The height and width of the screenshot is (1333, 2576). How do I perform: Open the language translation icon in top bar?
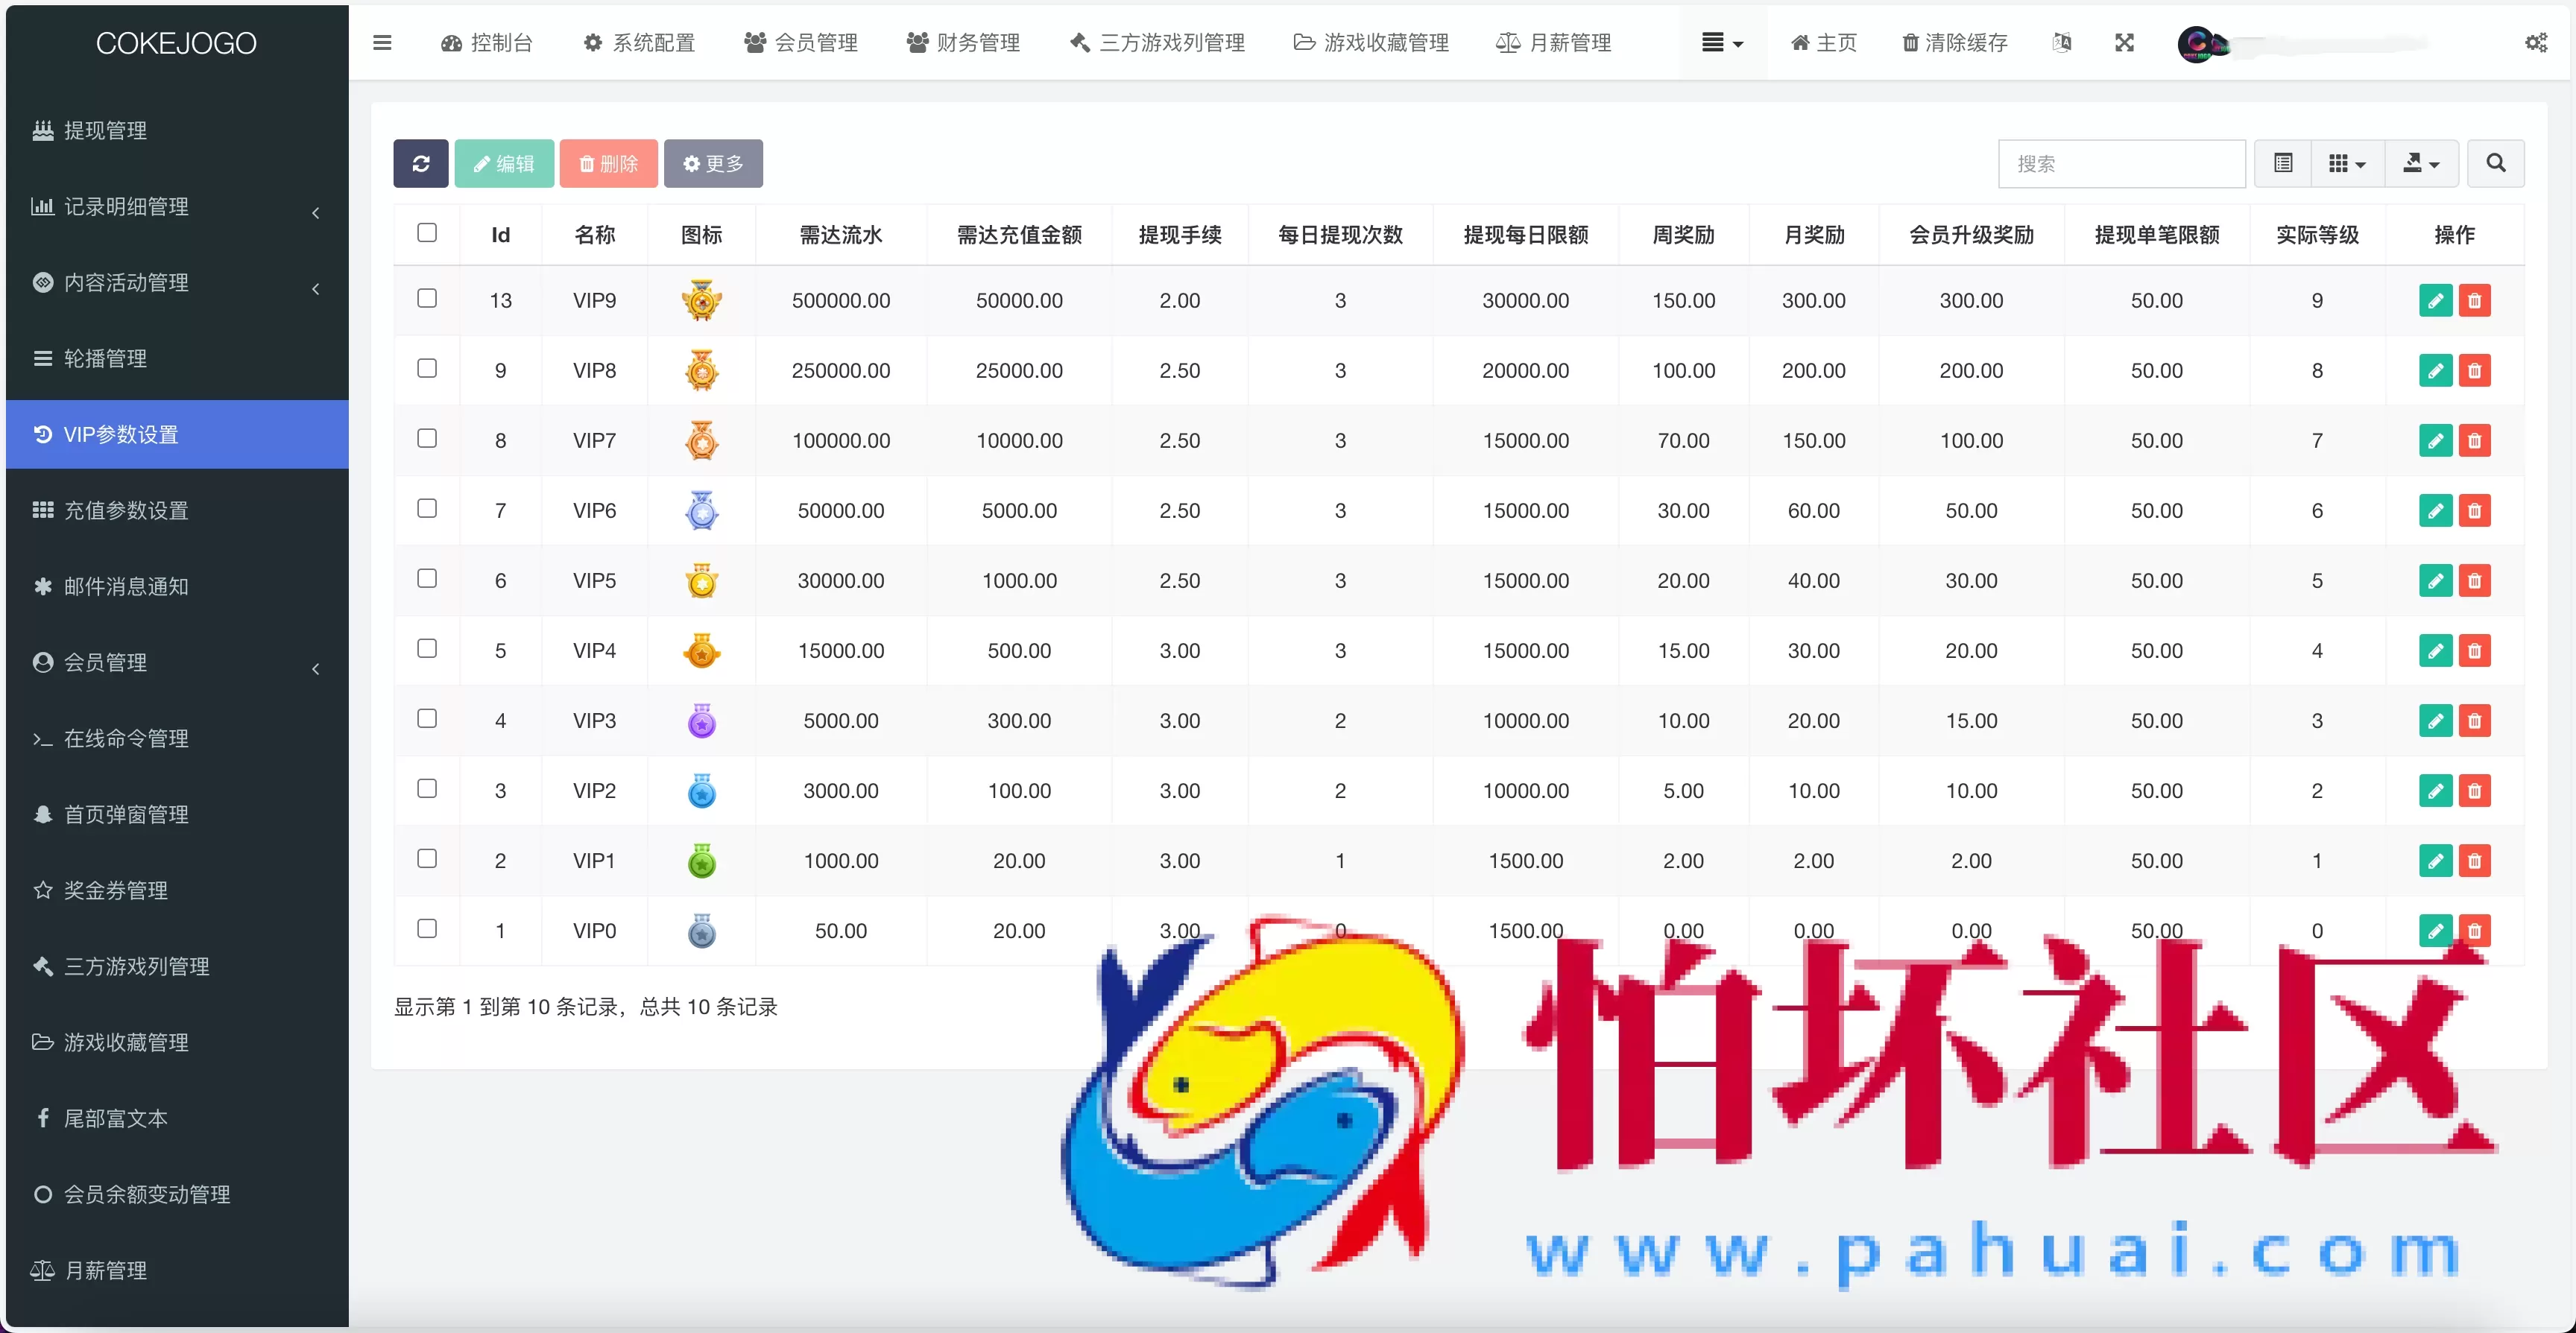pyautogui.click(x=2062, y=42)
